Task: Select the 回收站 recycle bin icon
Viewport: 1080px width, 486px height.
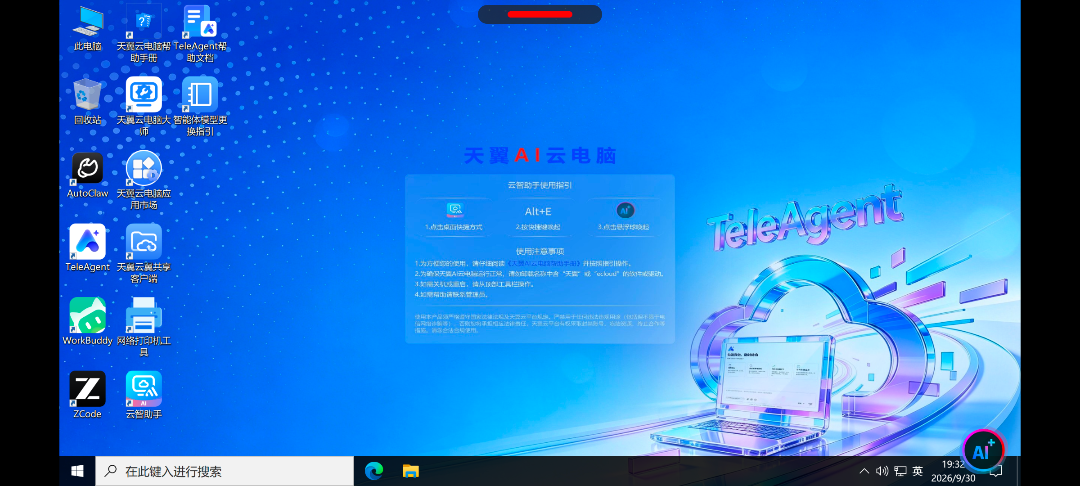Action: [87, 101]
